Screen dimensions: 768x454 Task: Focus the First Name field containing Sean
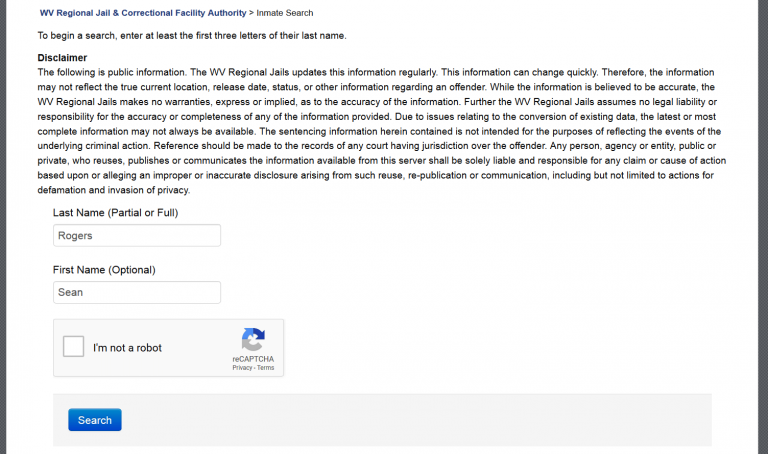(x=137, y=292)
